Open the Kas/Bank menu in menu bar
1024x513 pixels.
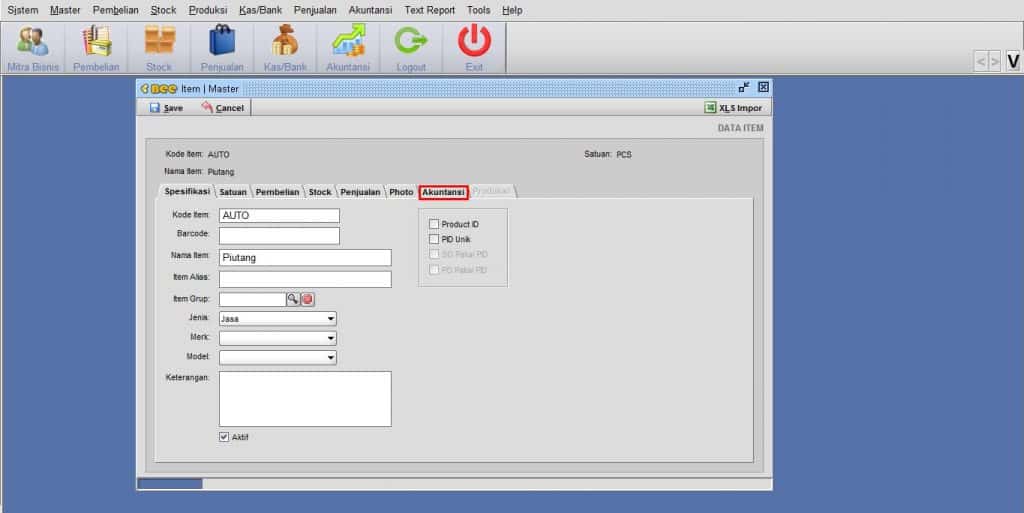(261, 10)
